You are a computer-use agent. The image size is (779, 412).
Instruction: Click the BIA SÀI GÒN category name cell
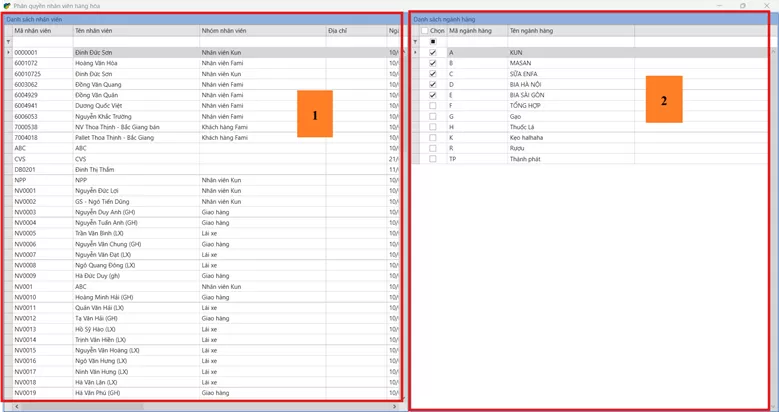[571, 95]
